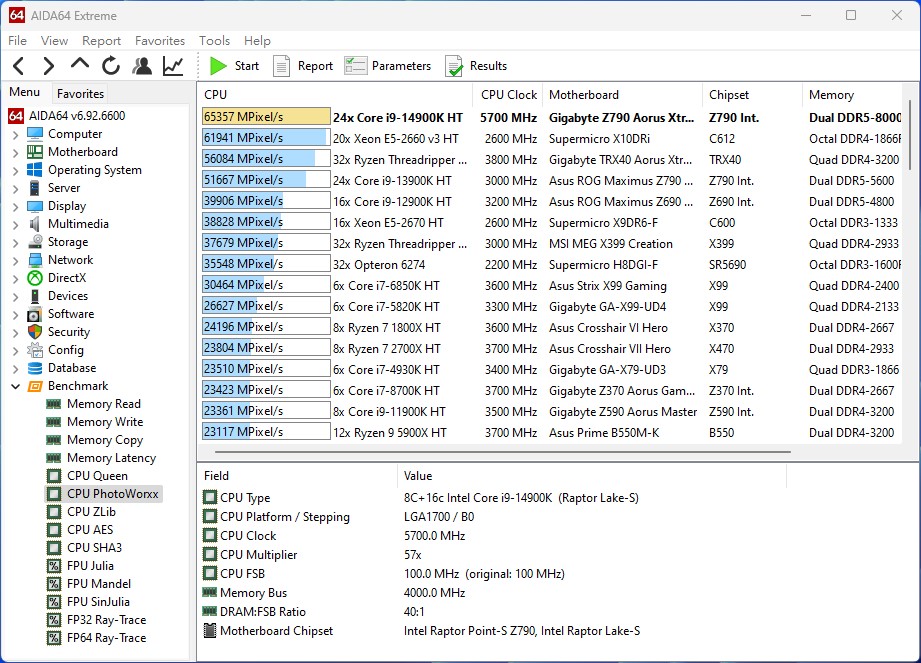Select FPU Julia benchmark item

click(90, 566)
